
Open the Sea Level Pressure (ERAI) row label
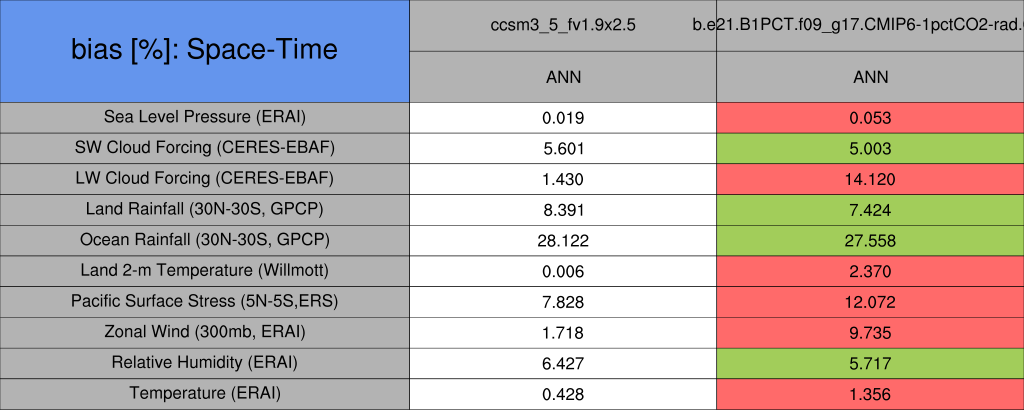point(205,117)
